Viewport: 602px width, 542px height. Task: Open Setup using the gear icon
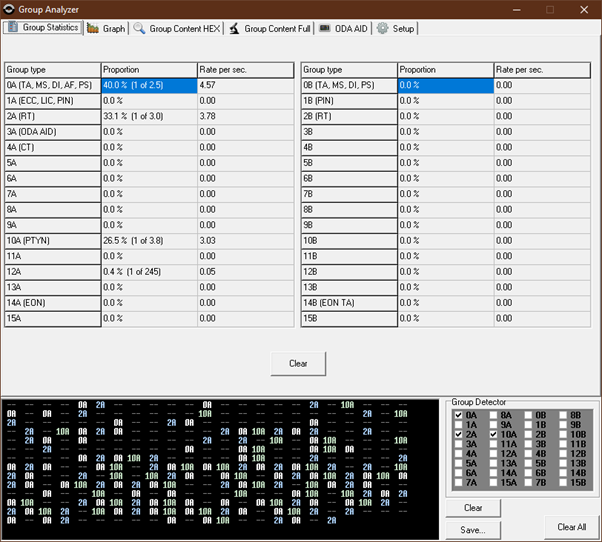(382, 28)
